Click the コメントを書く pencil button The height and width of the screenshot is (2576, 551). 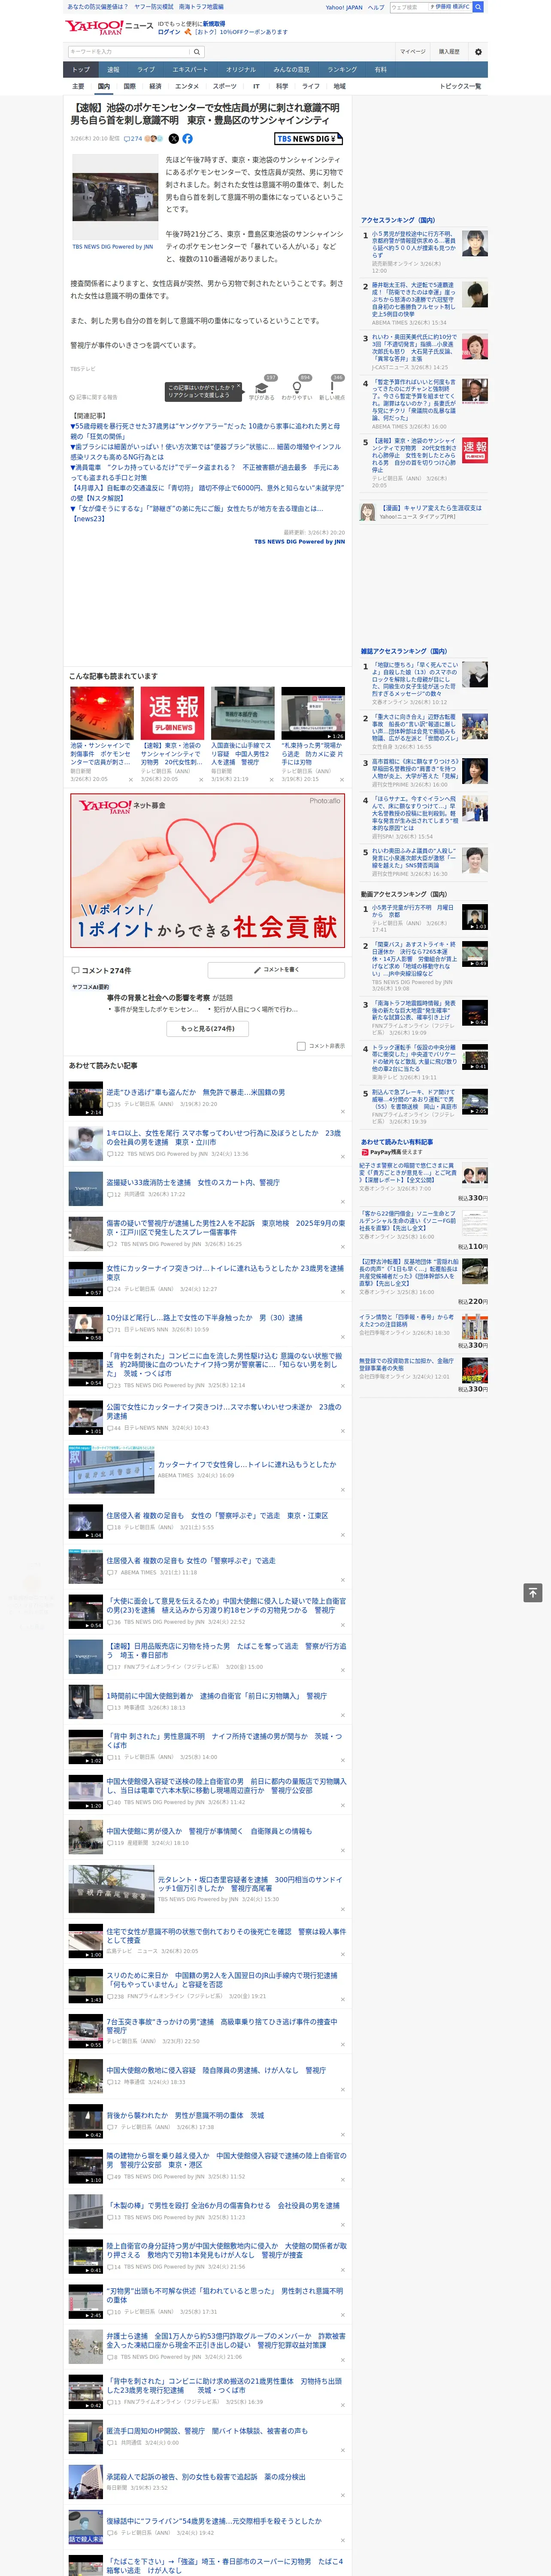pos(276,970)
